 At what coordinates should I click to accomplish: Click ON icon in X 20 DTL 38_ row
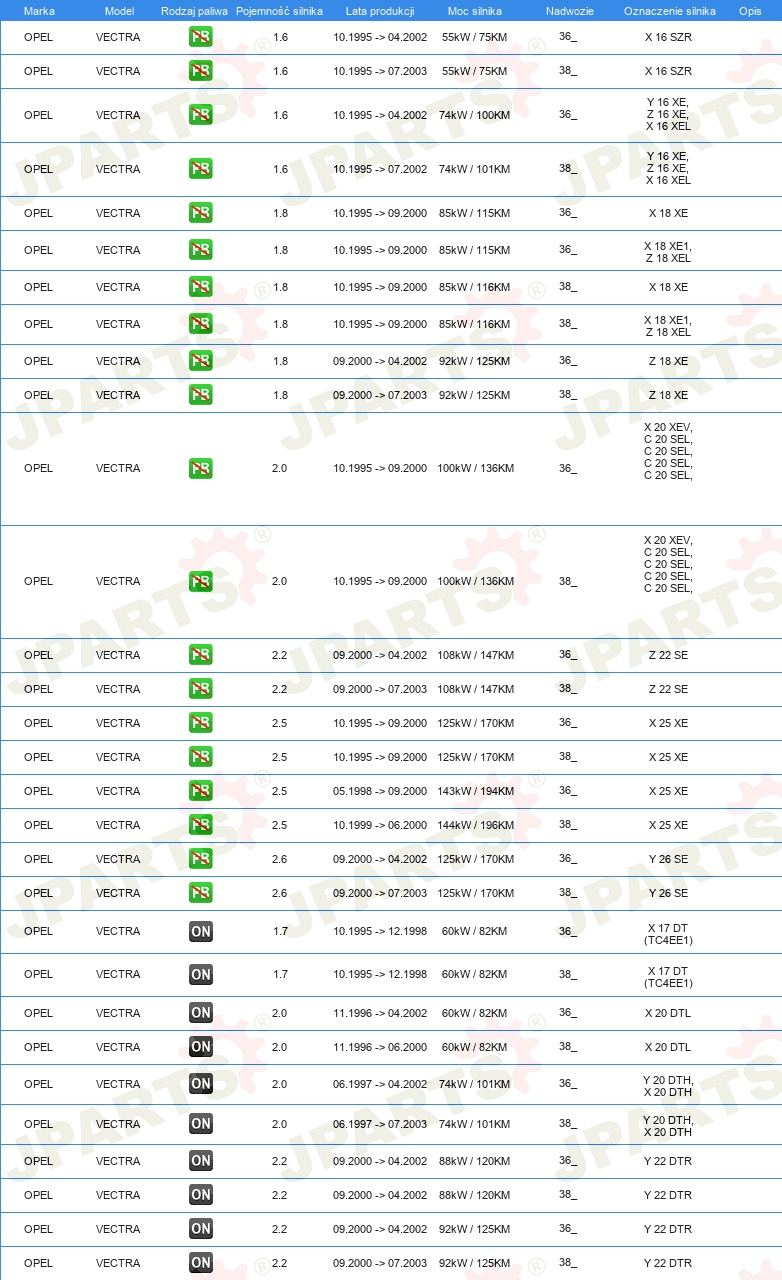[201, 1047]
